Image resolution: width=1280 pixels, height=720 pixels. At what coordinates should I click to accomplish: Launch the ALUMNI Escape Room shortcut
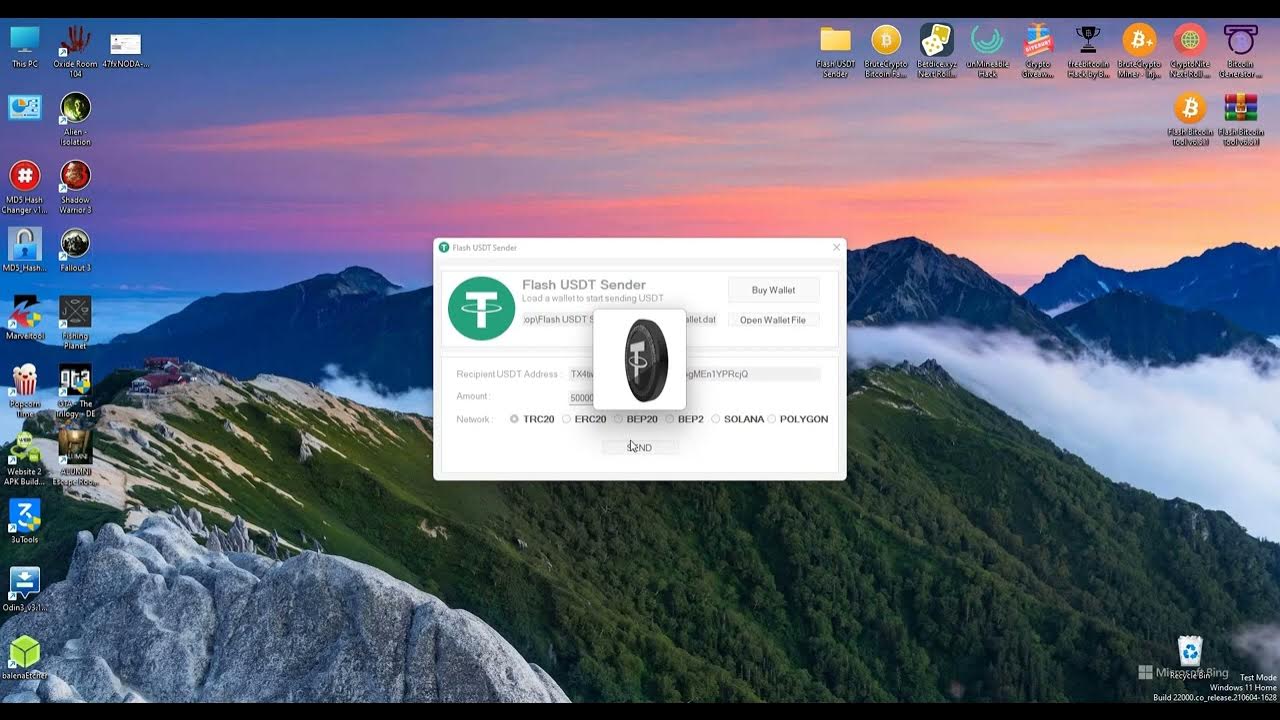(75, 458)
